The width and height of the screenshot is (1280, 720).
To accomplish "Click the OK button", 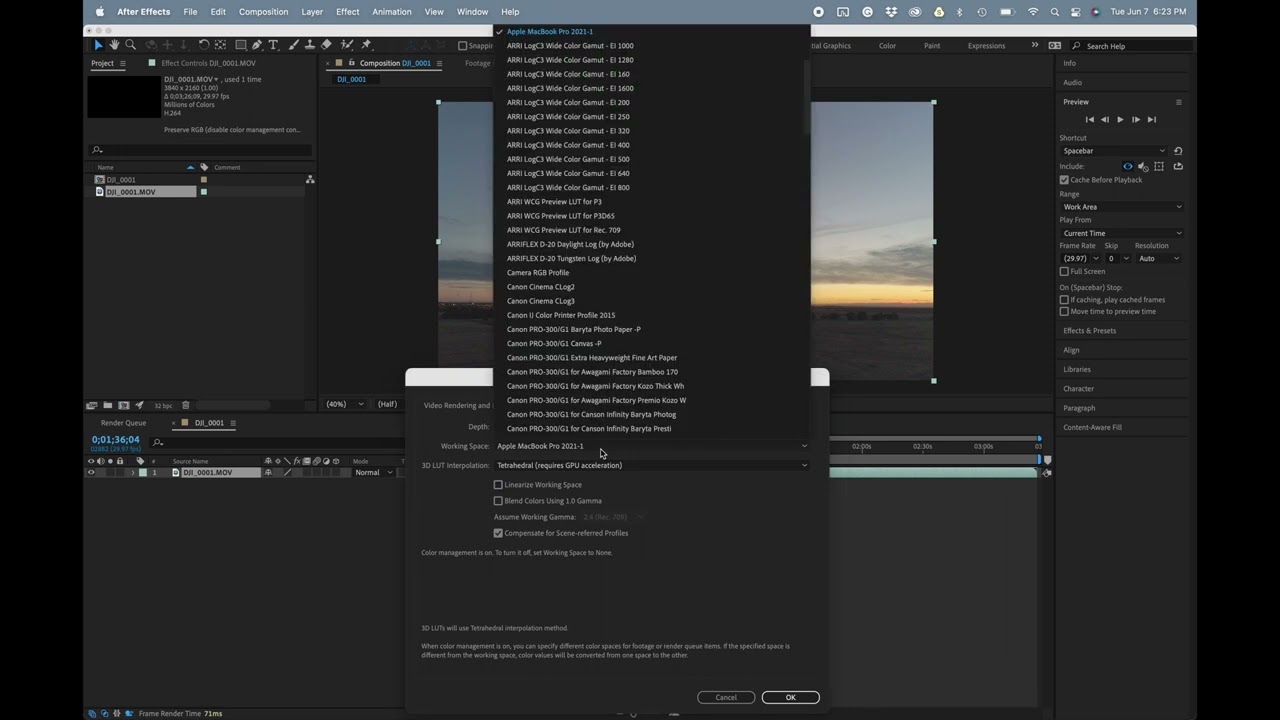I will pos(790,697).
